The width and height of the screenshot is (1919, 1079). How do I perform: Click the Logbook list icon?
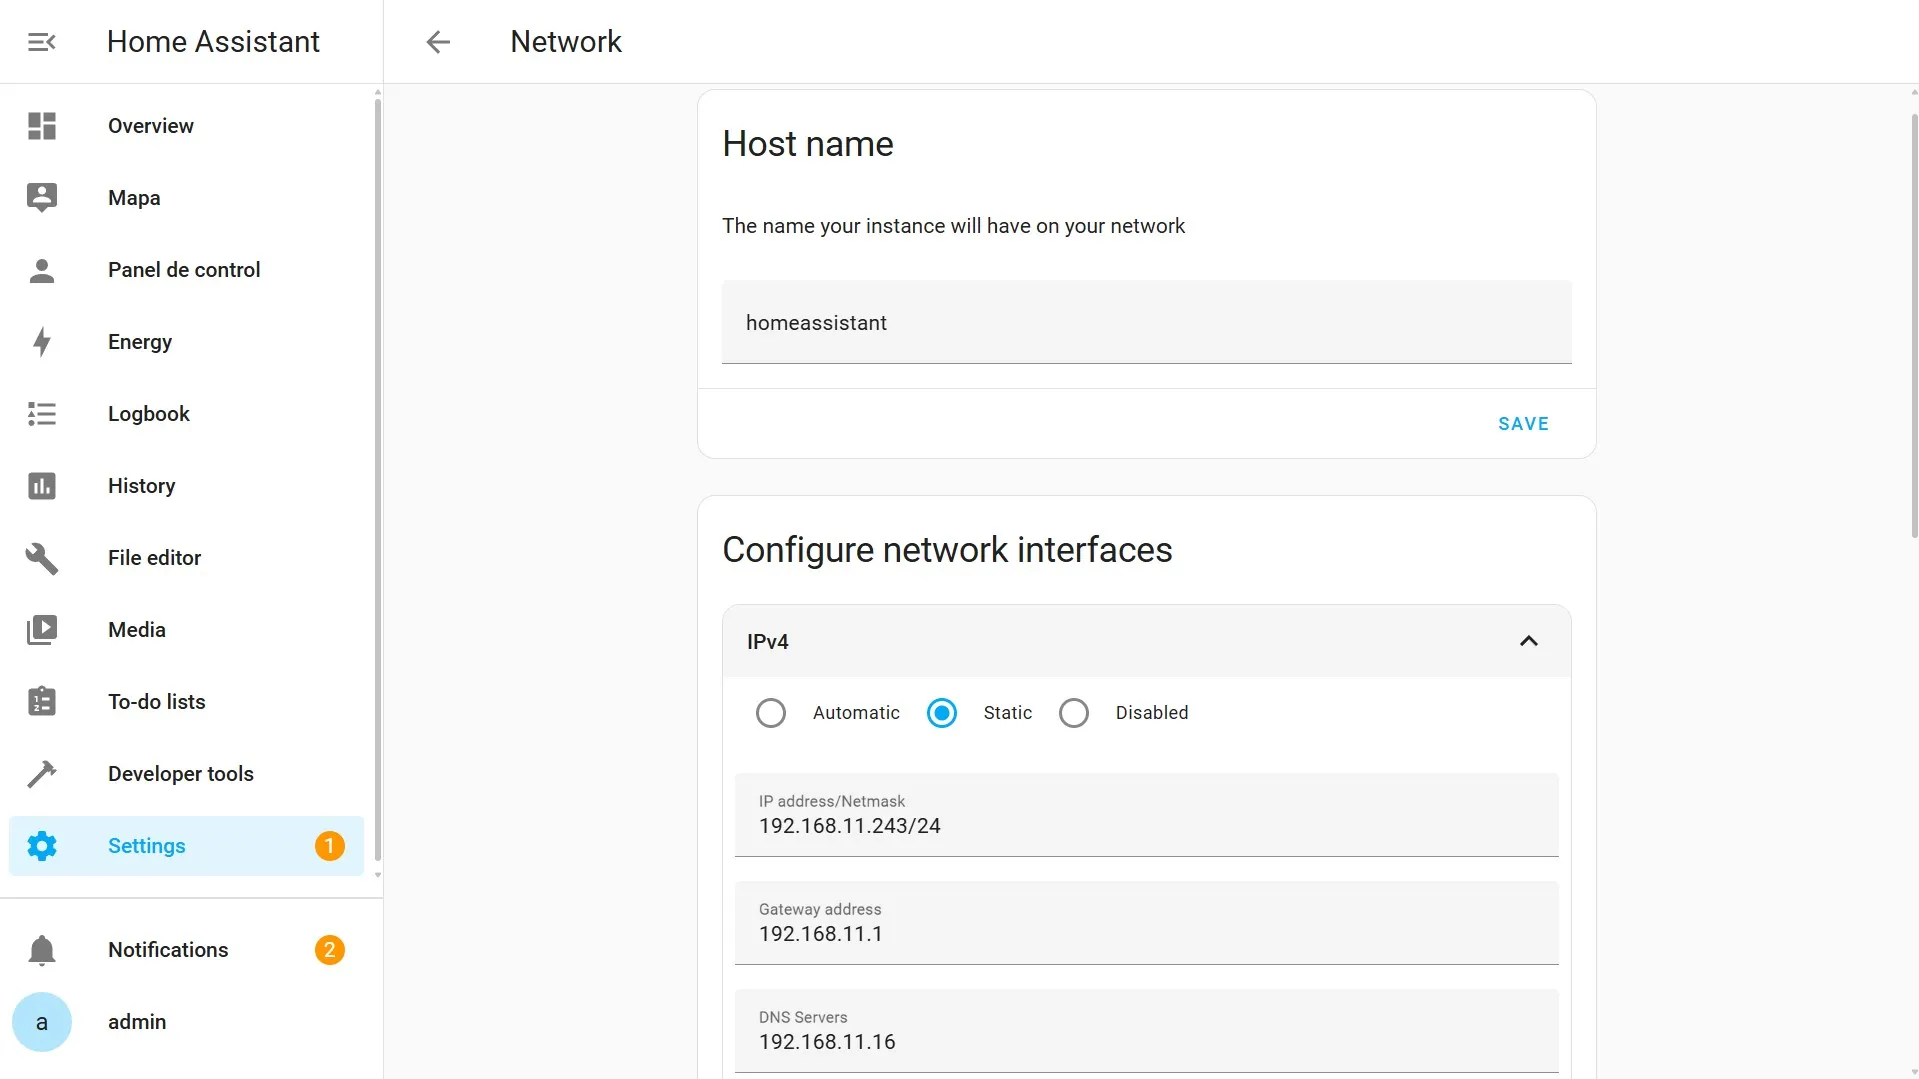tap(42, 414)
